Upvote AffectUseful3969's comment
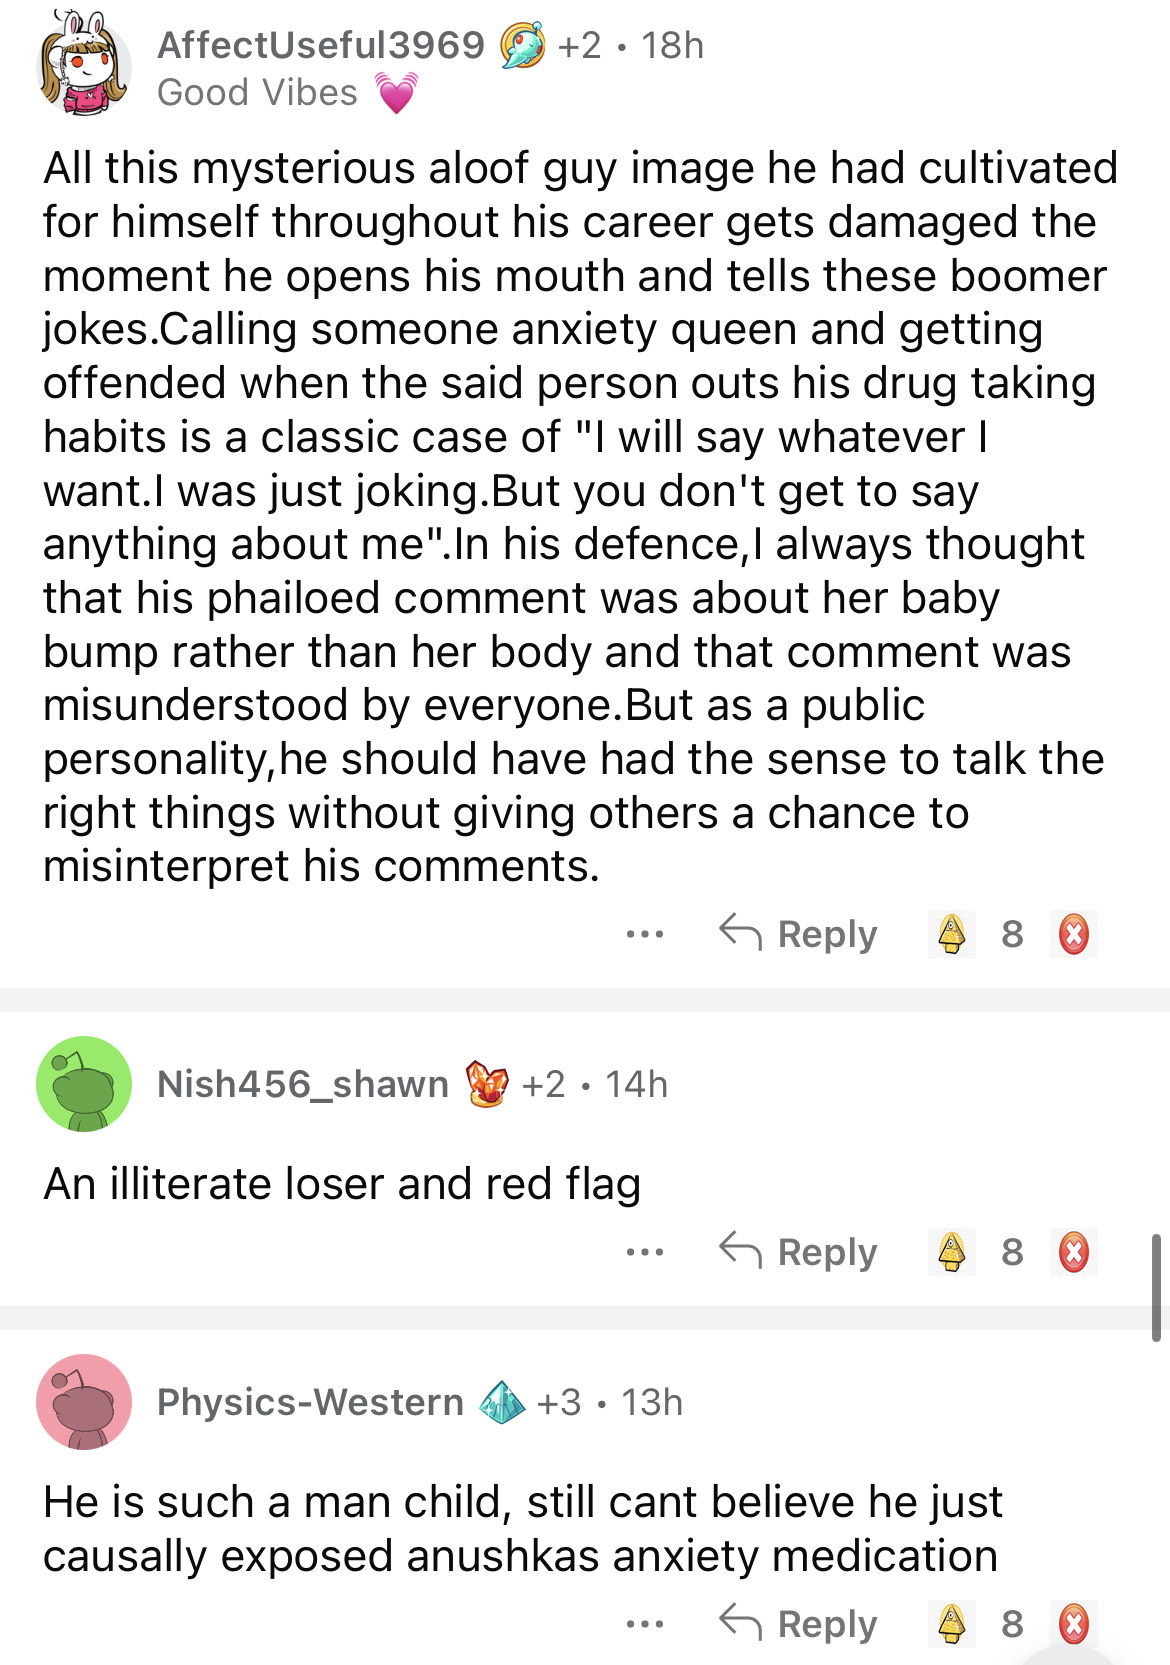 click(x=952, y=934)
